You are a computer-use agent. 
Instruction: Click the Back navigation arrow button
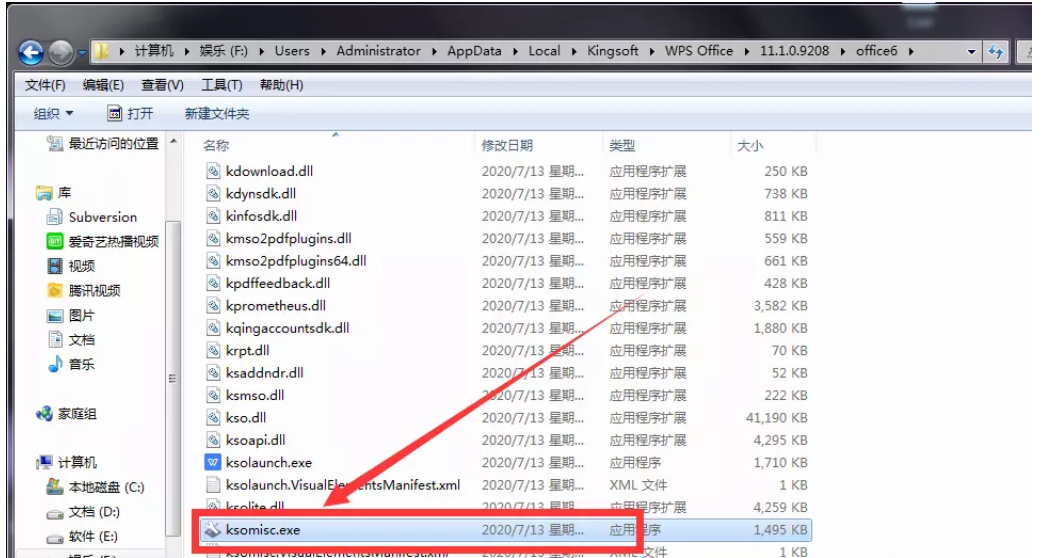(31, 52)
